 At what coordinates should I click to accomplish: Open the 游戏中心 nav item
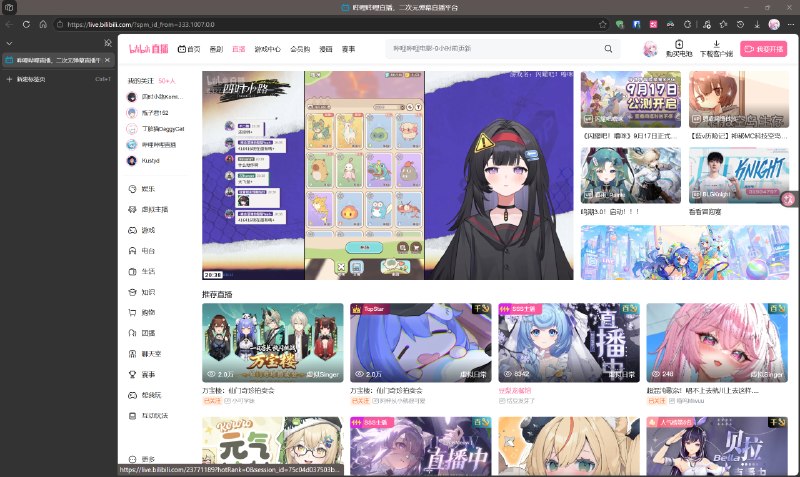268,49
